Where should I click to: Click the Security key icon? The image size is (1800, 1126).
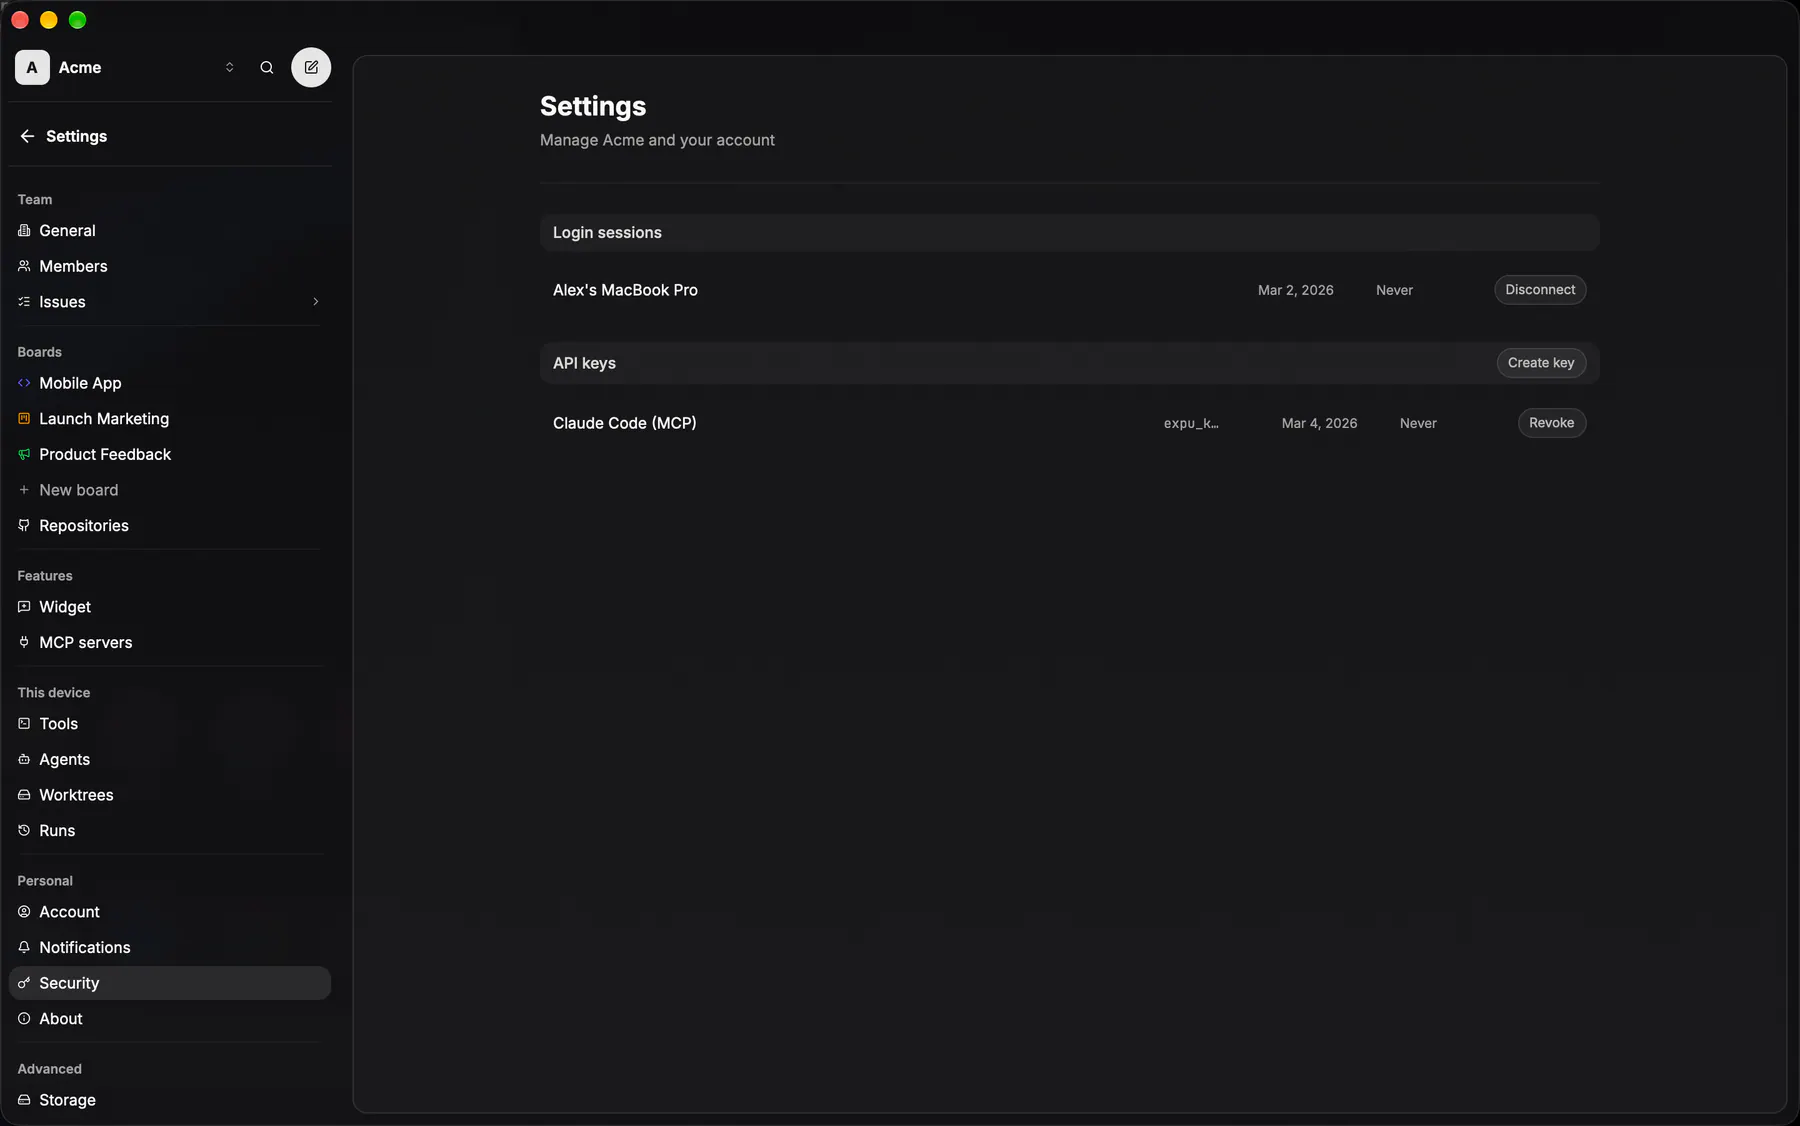coord(24,984)
